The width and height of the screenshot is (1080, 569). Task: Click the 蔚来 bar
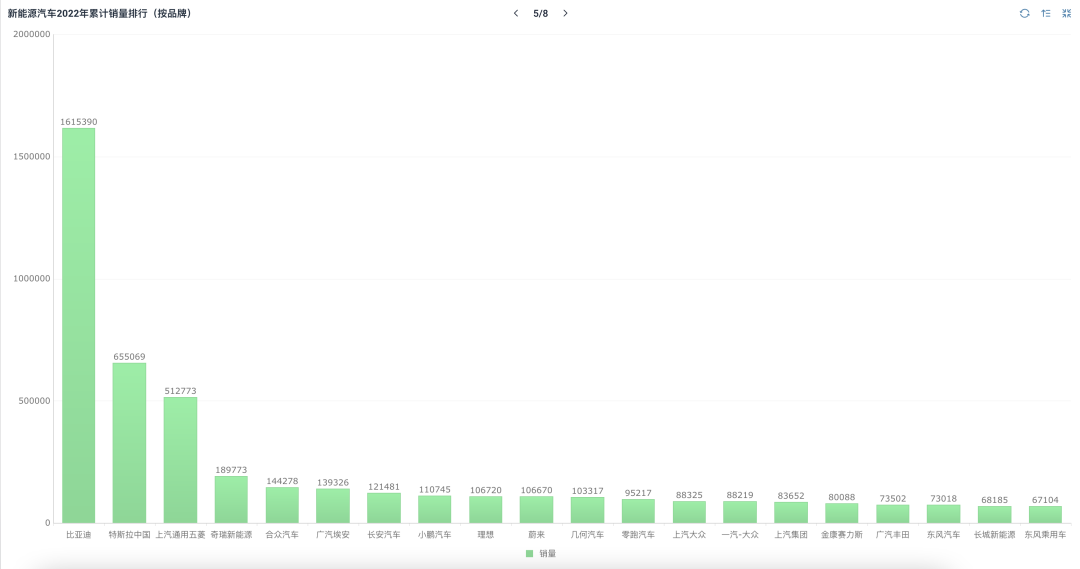(536, 510)
